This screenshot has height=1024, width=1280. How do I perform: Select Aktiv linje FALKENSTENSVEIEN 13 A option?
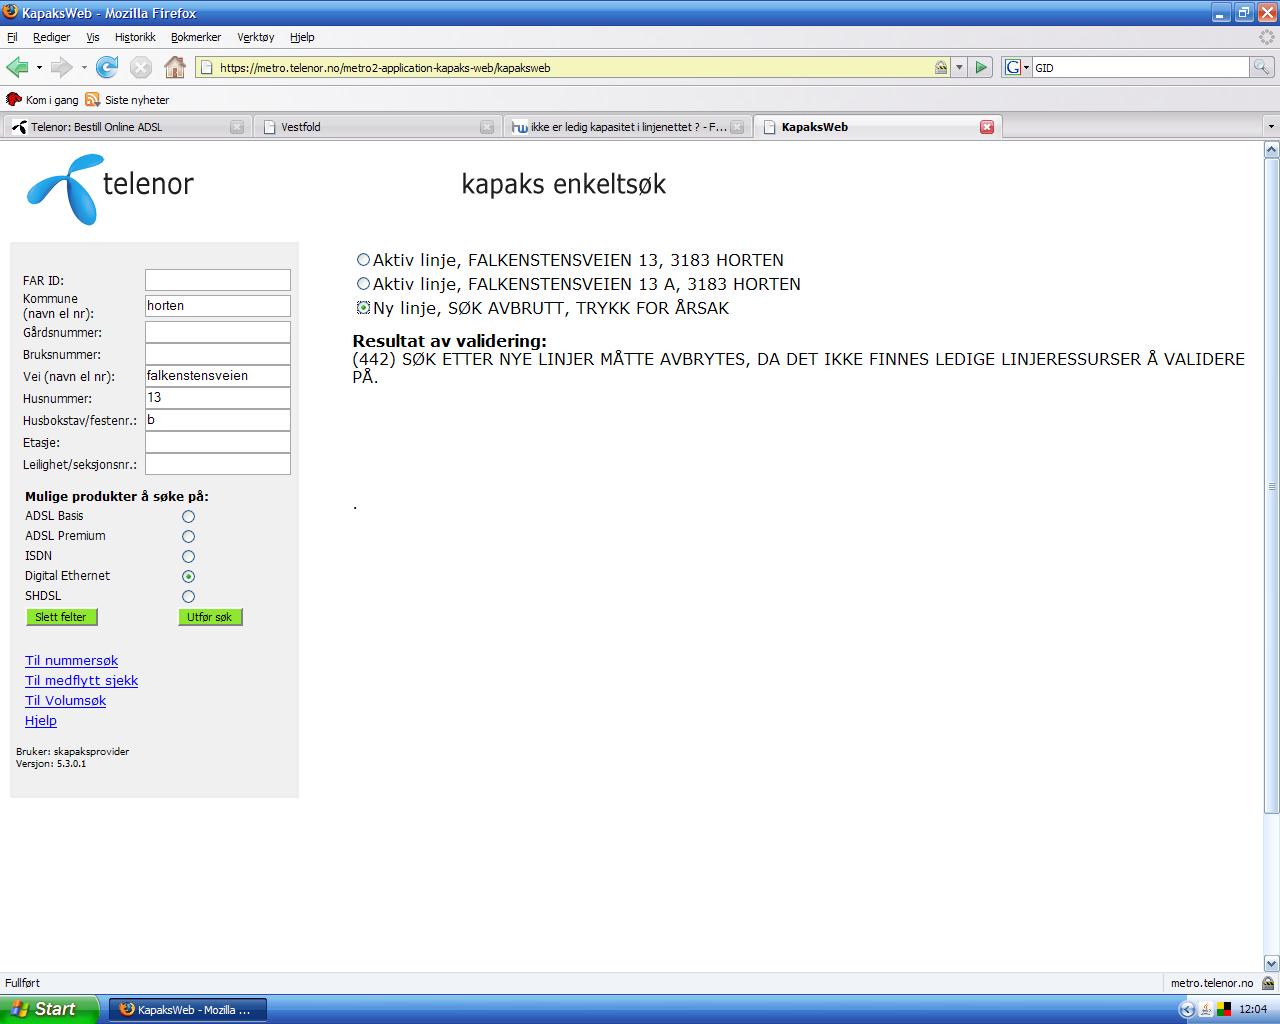364,284
